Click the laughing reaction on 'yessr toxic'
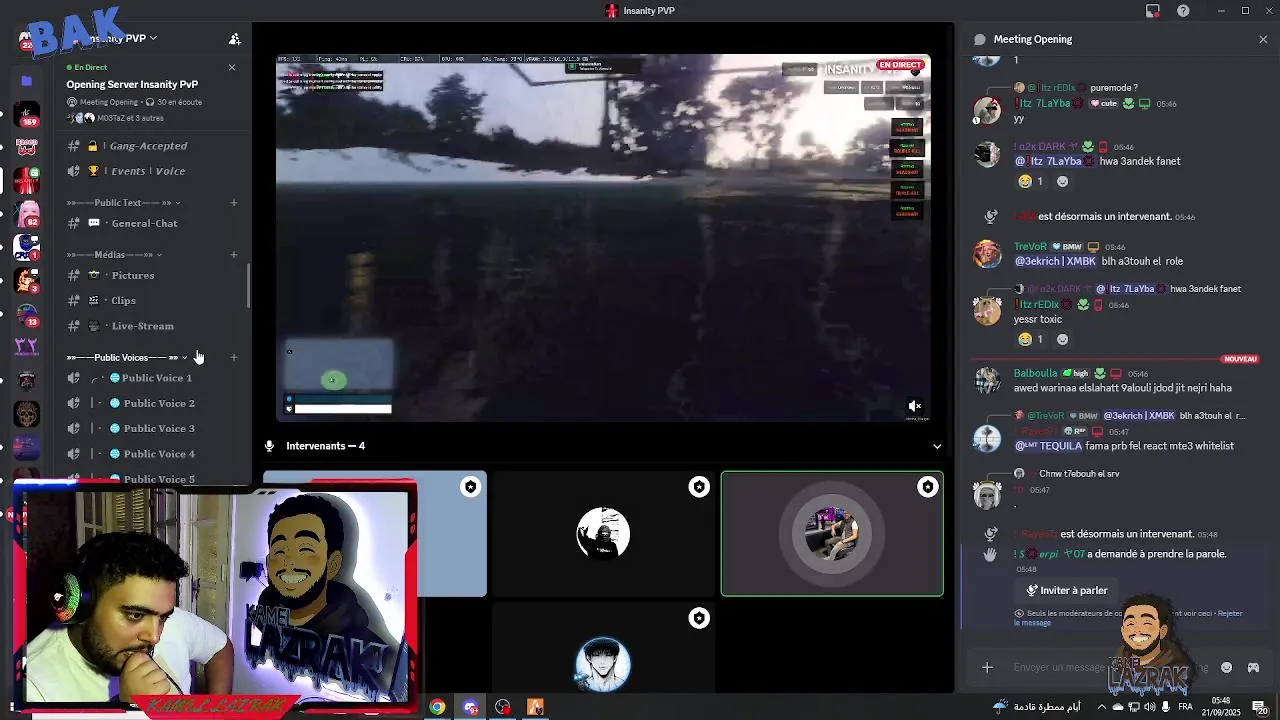The width and height of the screenshot is (1280, 720). [1031, 339]
